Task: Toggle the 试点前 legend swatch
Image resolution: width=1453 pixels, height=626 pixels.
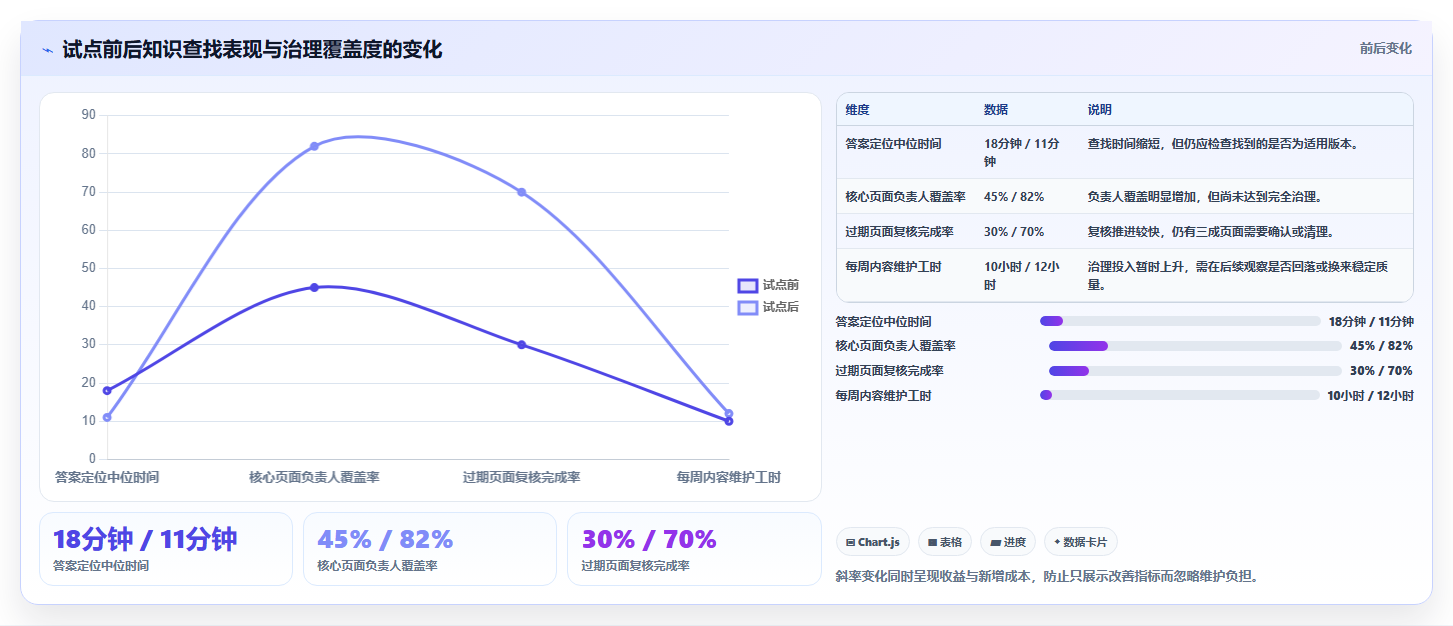Action: [x=747, y=285]
